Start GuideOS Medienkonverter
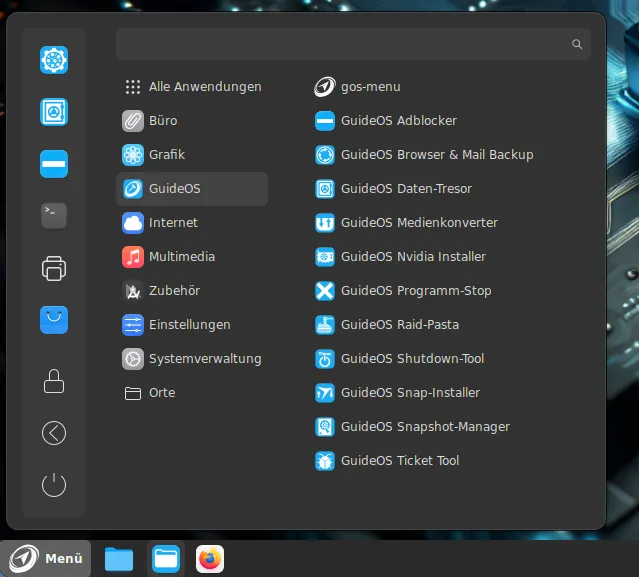Viewport: 639px width, 577px height. pos(418,223)
